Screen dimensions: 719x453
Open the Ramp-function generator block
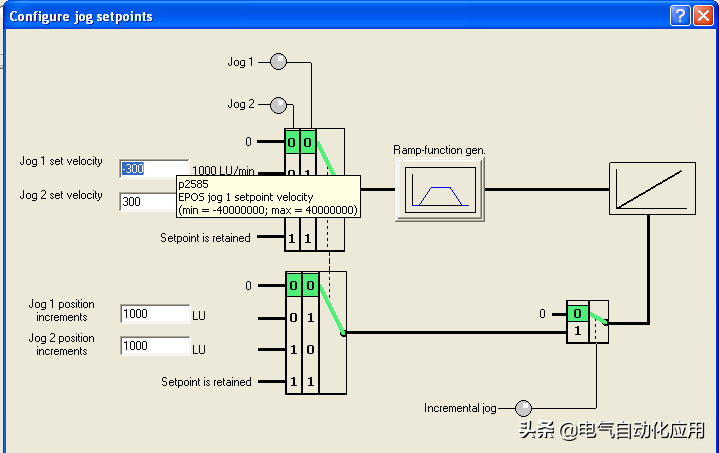[439, 188]
